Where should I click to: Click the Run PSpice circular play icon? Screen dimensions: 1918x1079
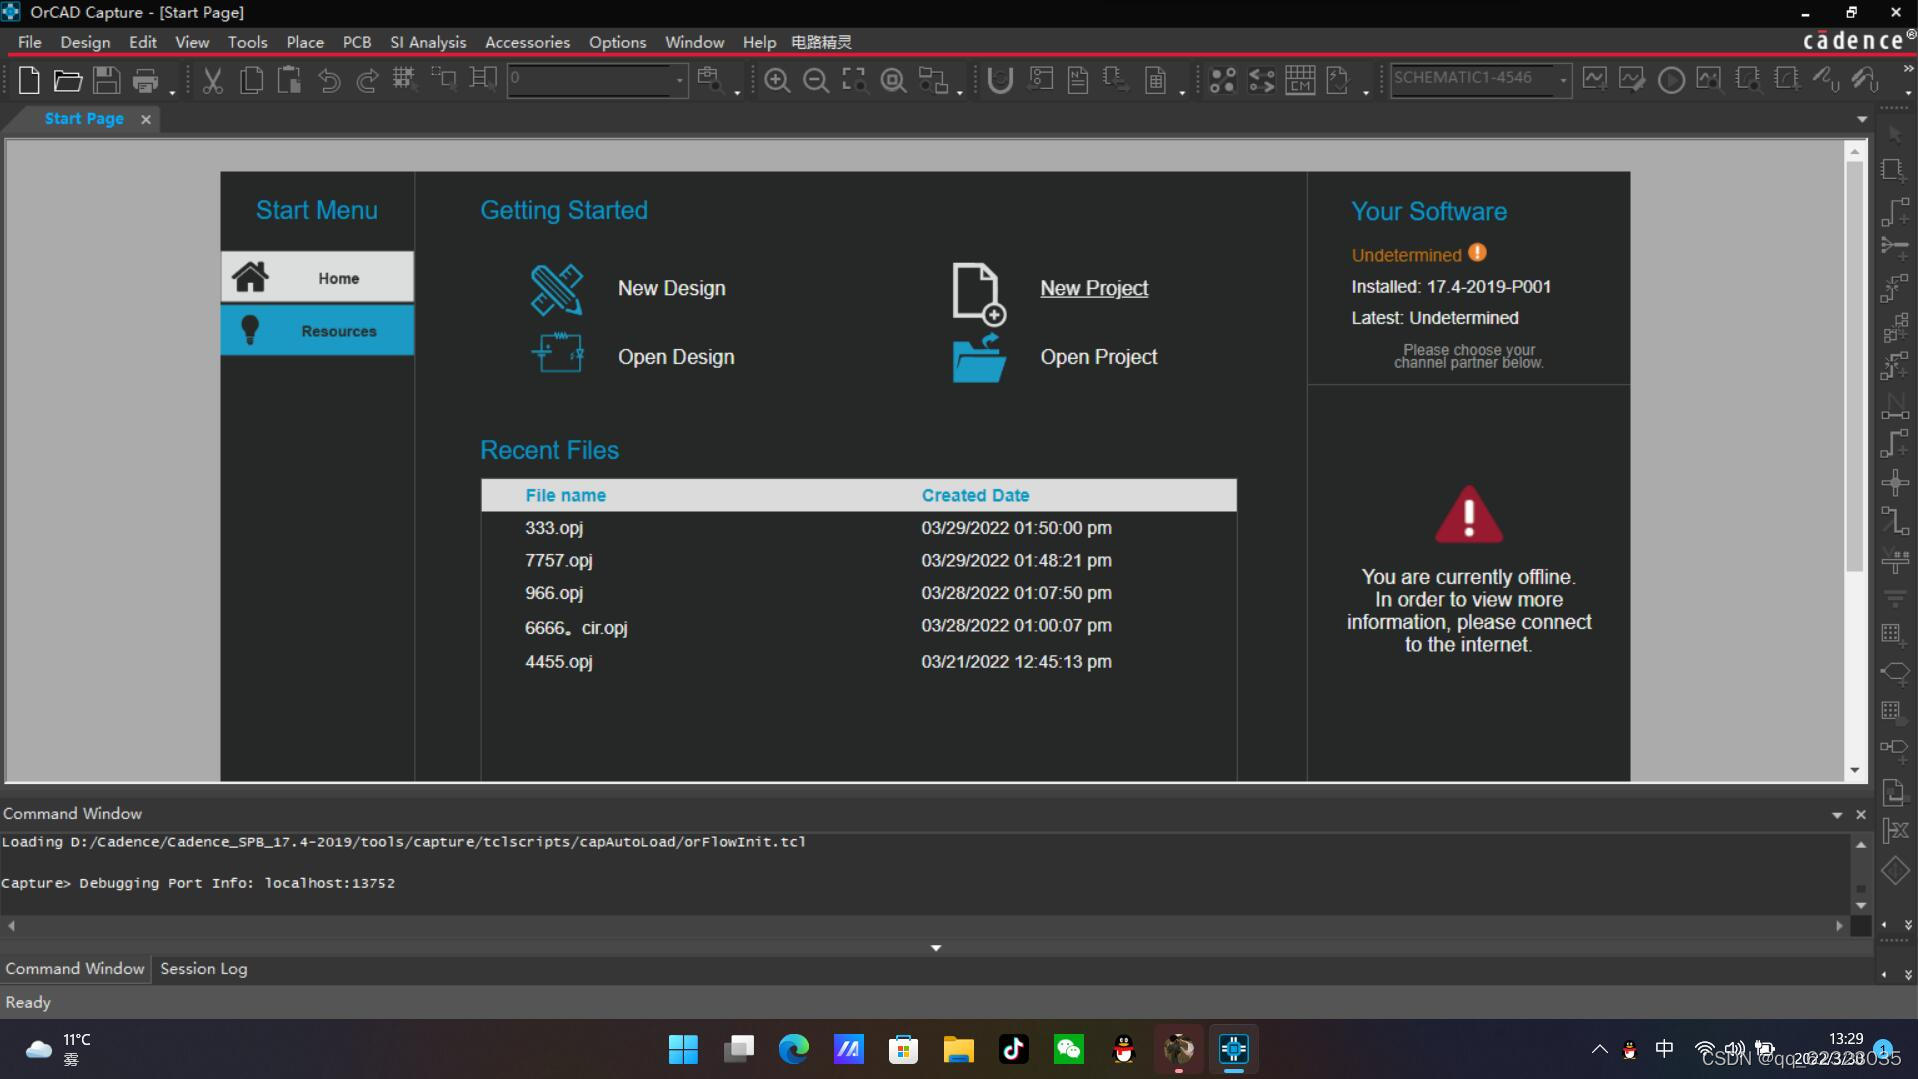pos(1671,80)
